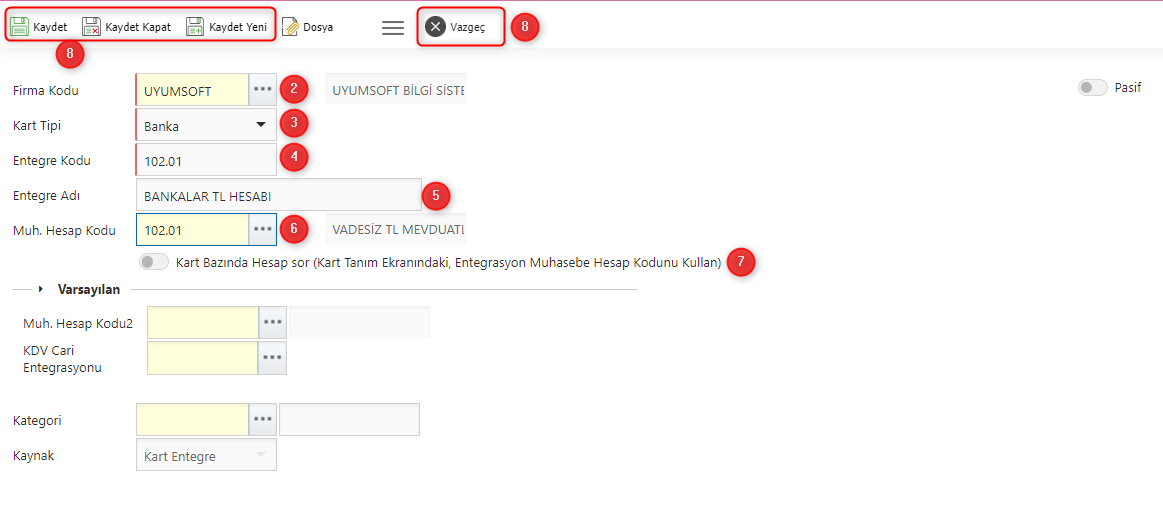This screenshot has width=1163, height=505.
Task: Open Muh. Hesap Kodu2 lookup ellipsis button
Action: click(273, 322)
